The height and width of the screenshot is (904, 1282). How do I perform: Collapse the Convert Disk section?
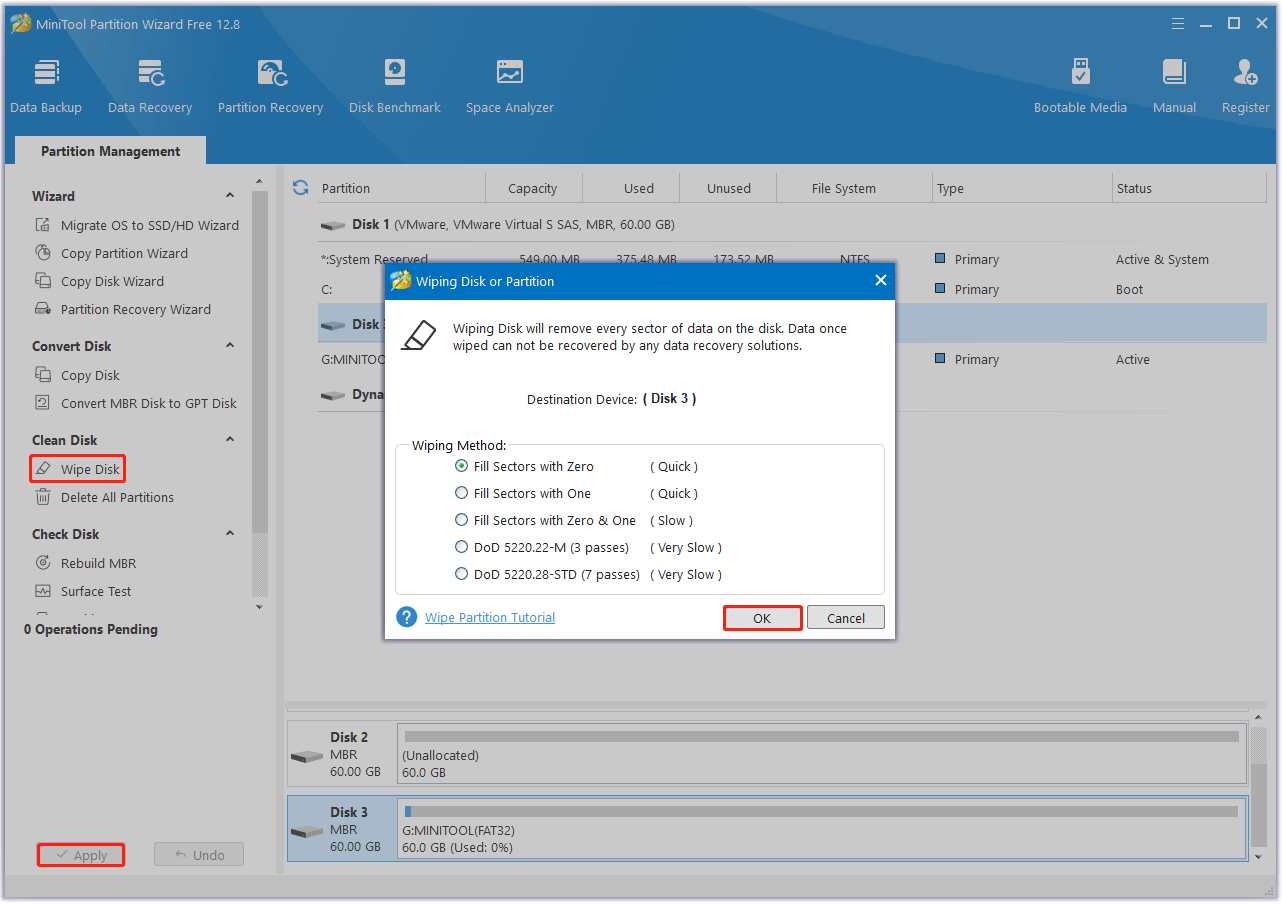coord(230,346)
